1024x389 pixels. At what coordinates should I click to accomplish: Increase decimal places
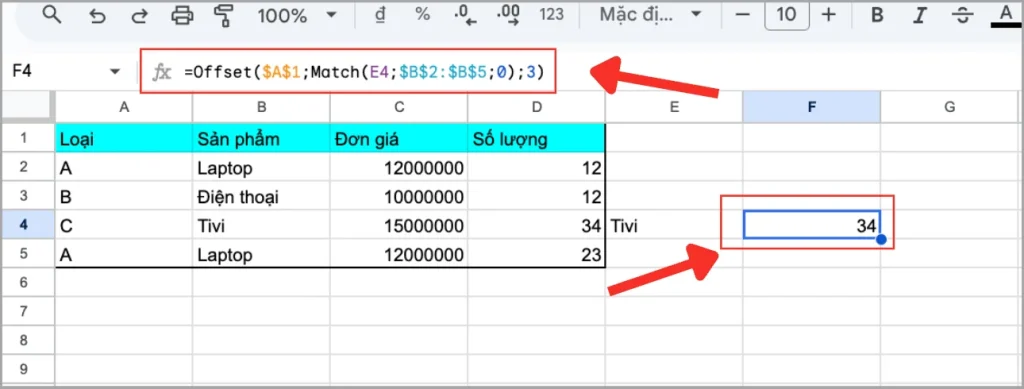point(507,15)
